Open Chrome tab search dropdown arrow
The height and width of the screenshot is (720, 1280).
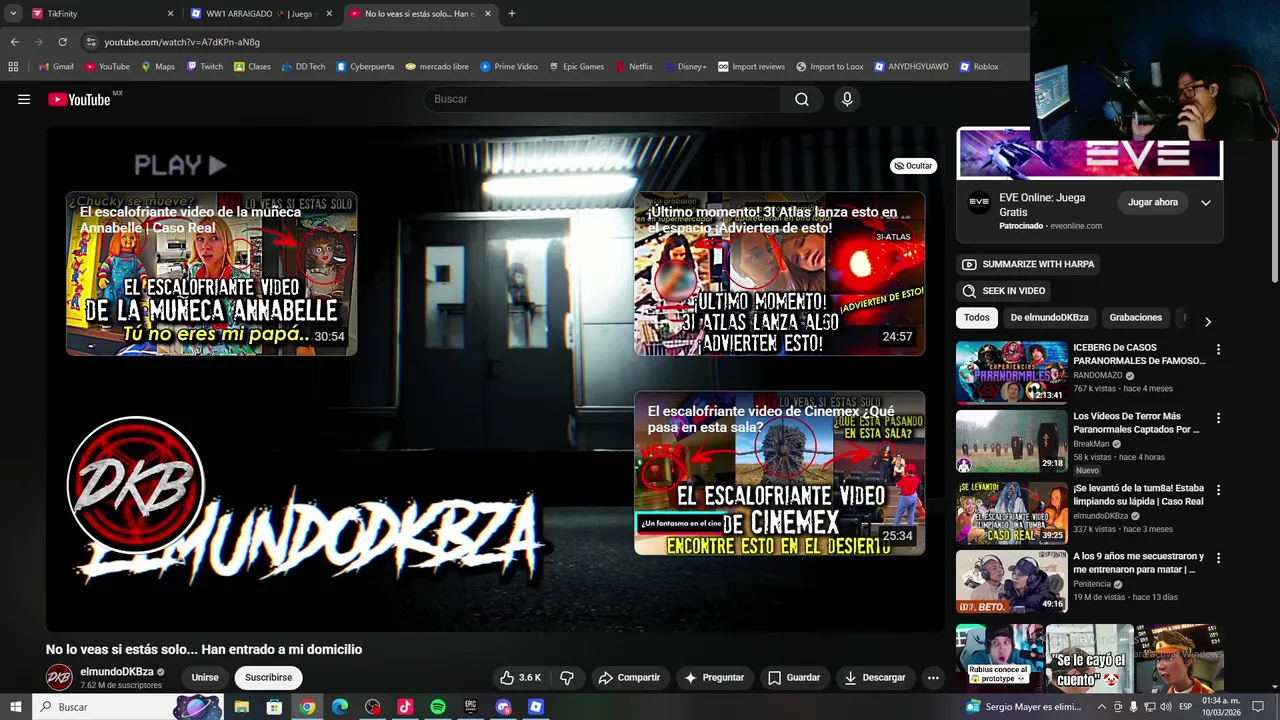[x=13, y=14]
